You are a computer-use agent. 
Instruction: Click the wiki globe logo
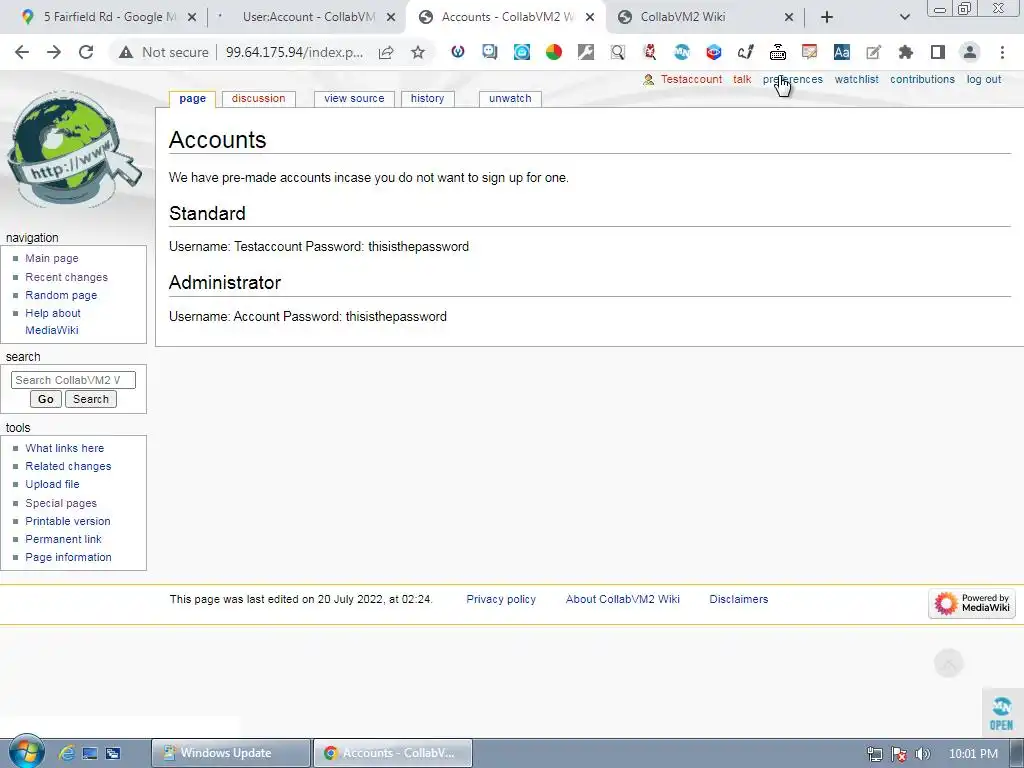click(x=72, y=150)
